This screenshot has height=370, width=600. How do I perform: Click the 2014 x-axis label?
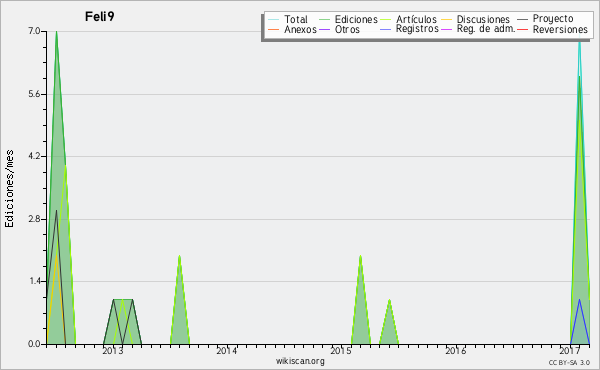coord(227,351)
